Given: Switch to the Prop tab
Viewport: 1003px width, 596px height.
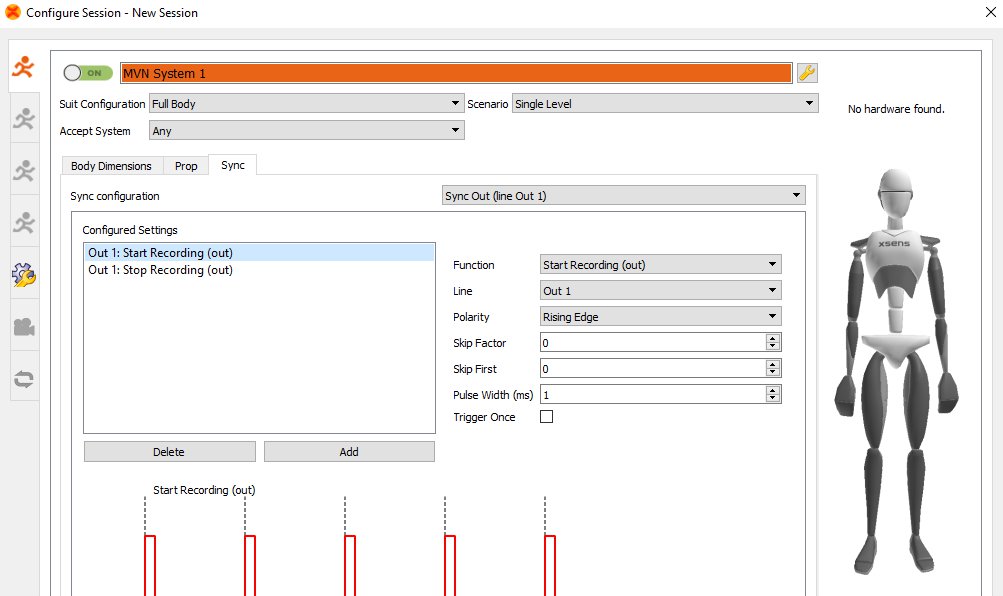Looking at the screenshot, I should 186,166.
